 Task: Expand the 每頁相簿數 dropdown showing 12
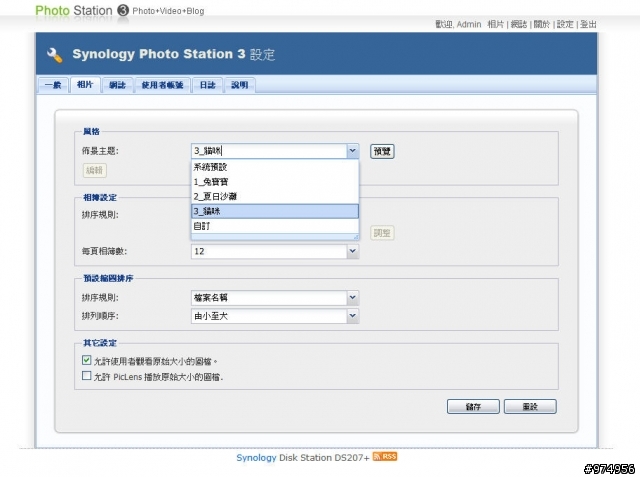pyautogui.click(x=353, y=251)
